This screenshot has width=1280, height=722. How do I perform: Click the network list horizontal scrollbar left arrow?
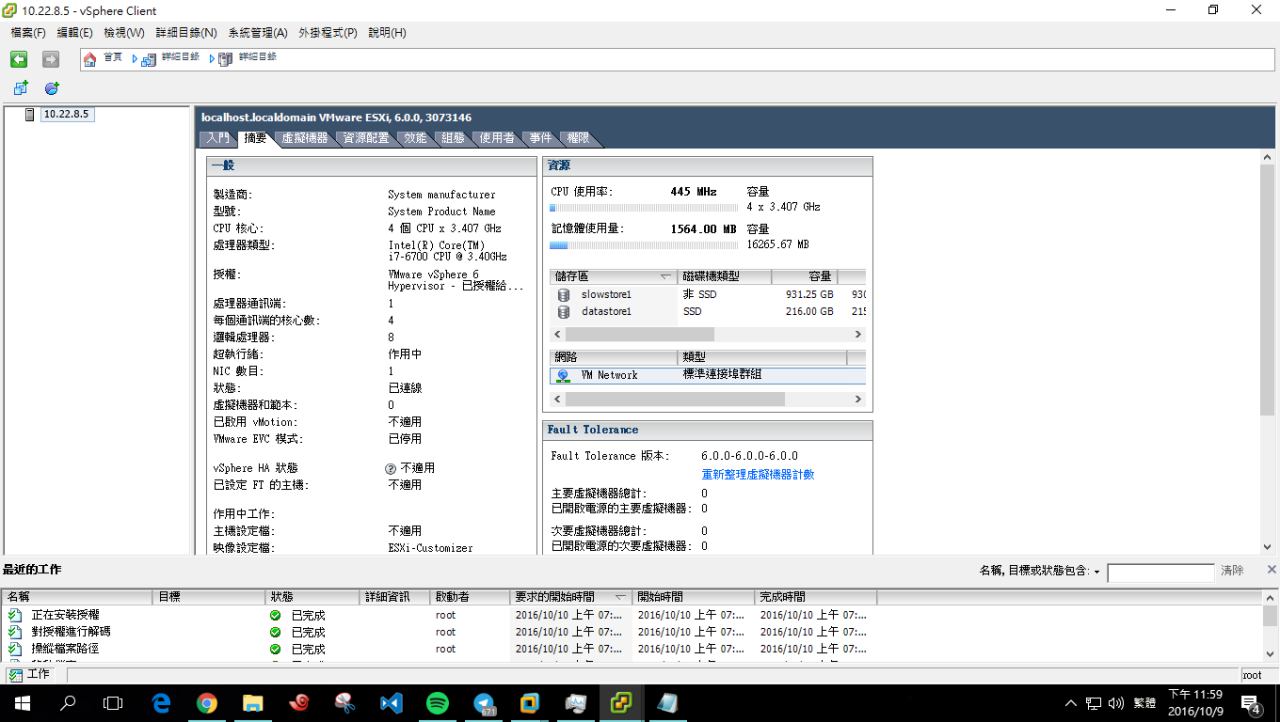pos(558,399)
